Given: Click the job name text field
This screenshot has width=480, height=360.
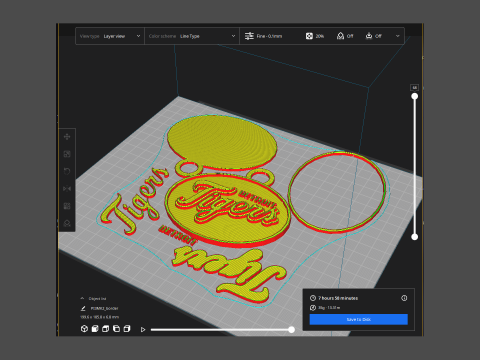Looking at the screenshot, I should (104, 308).
